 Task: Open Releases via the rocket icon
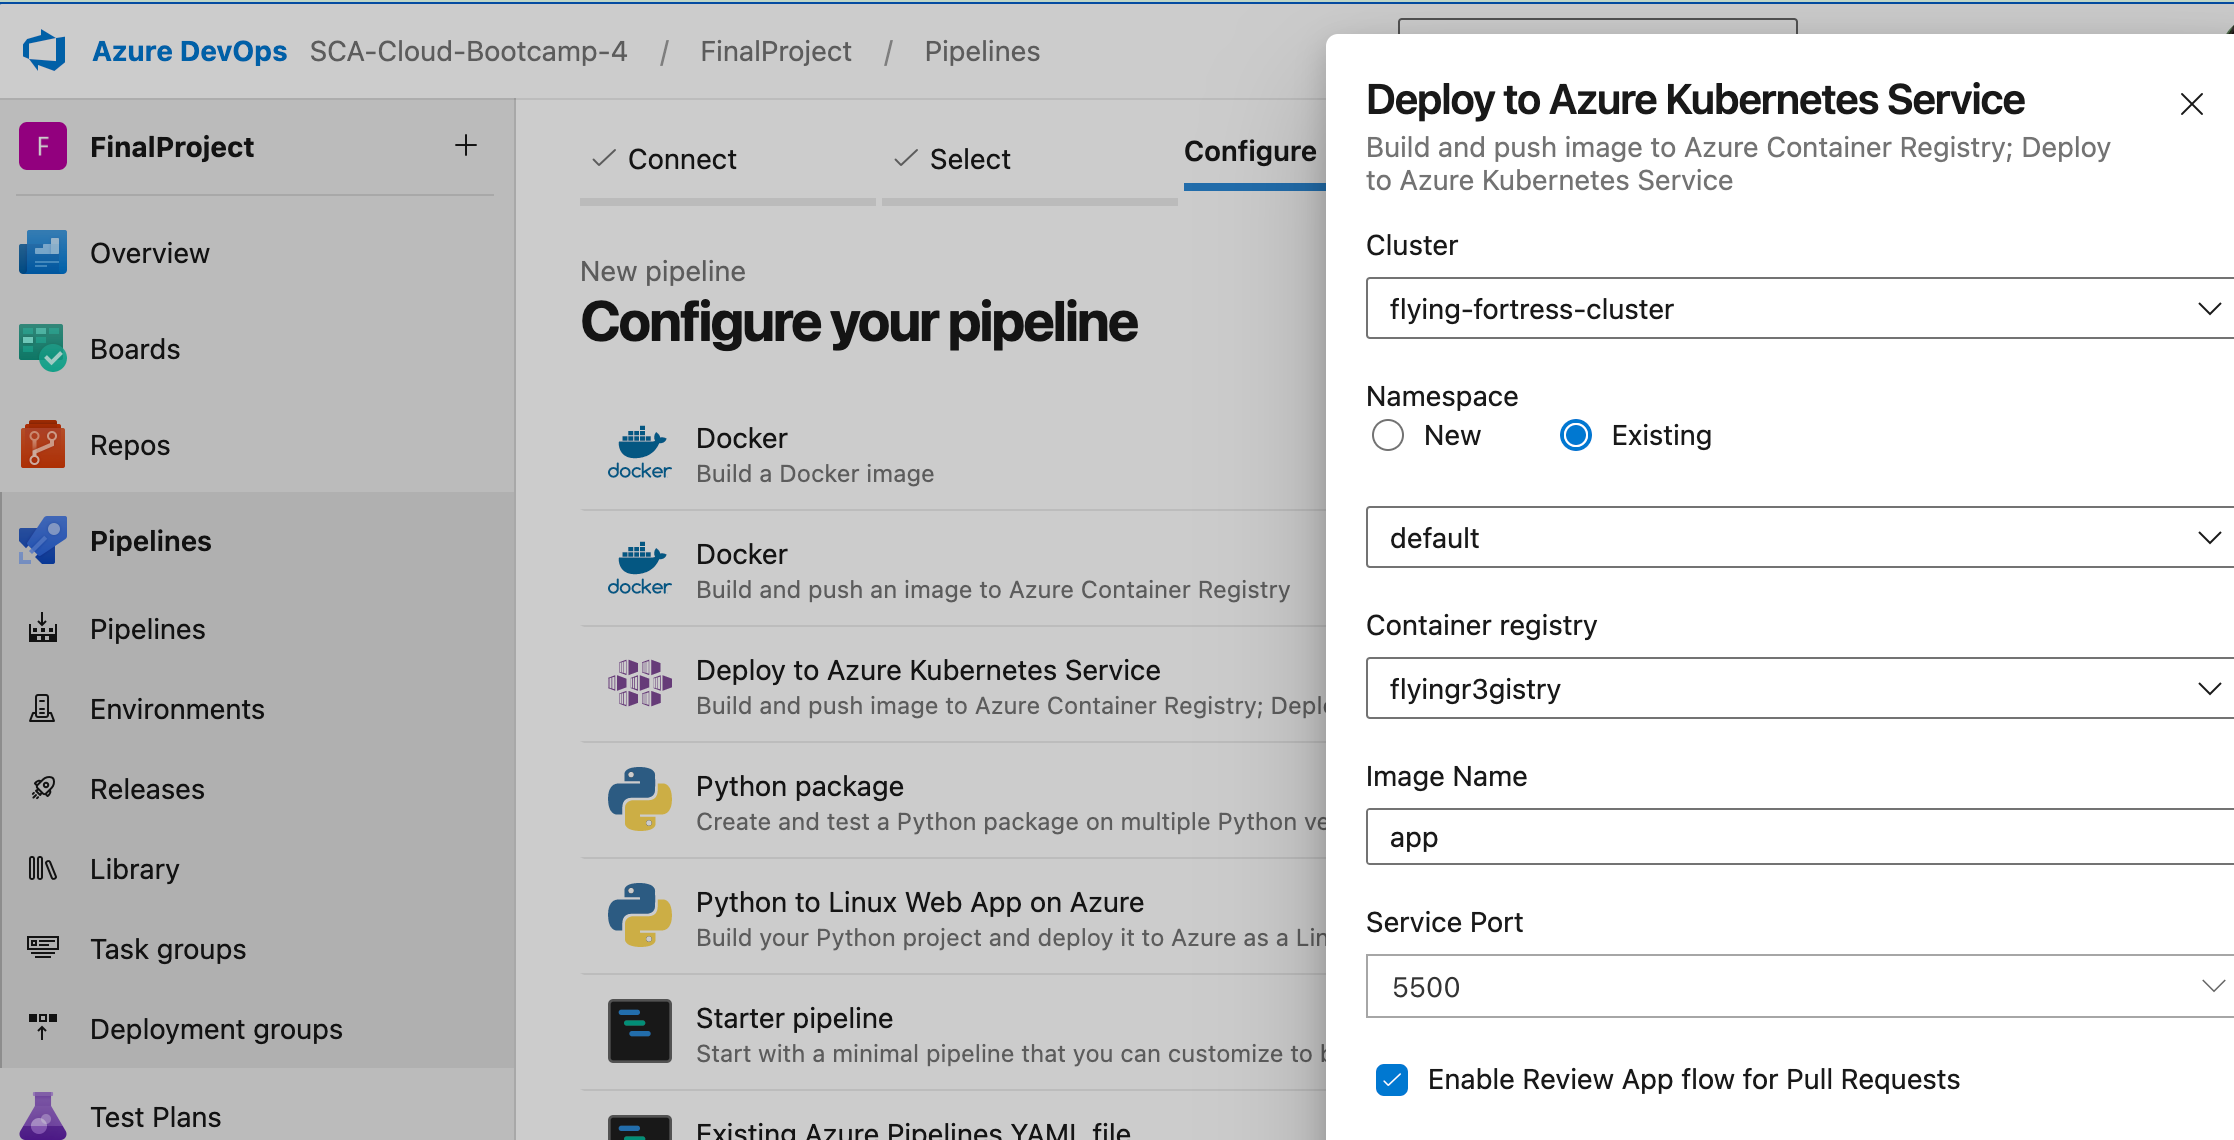42,789
